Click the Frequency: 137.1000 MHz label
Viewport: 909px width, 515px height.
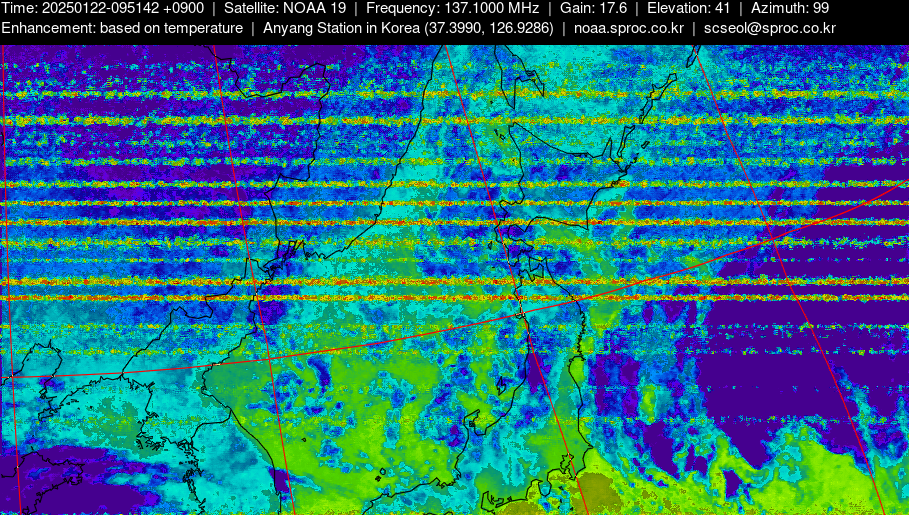[452, 8]
